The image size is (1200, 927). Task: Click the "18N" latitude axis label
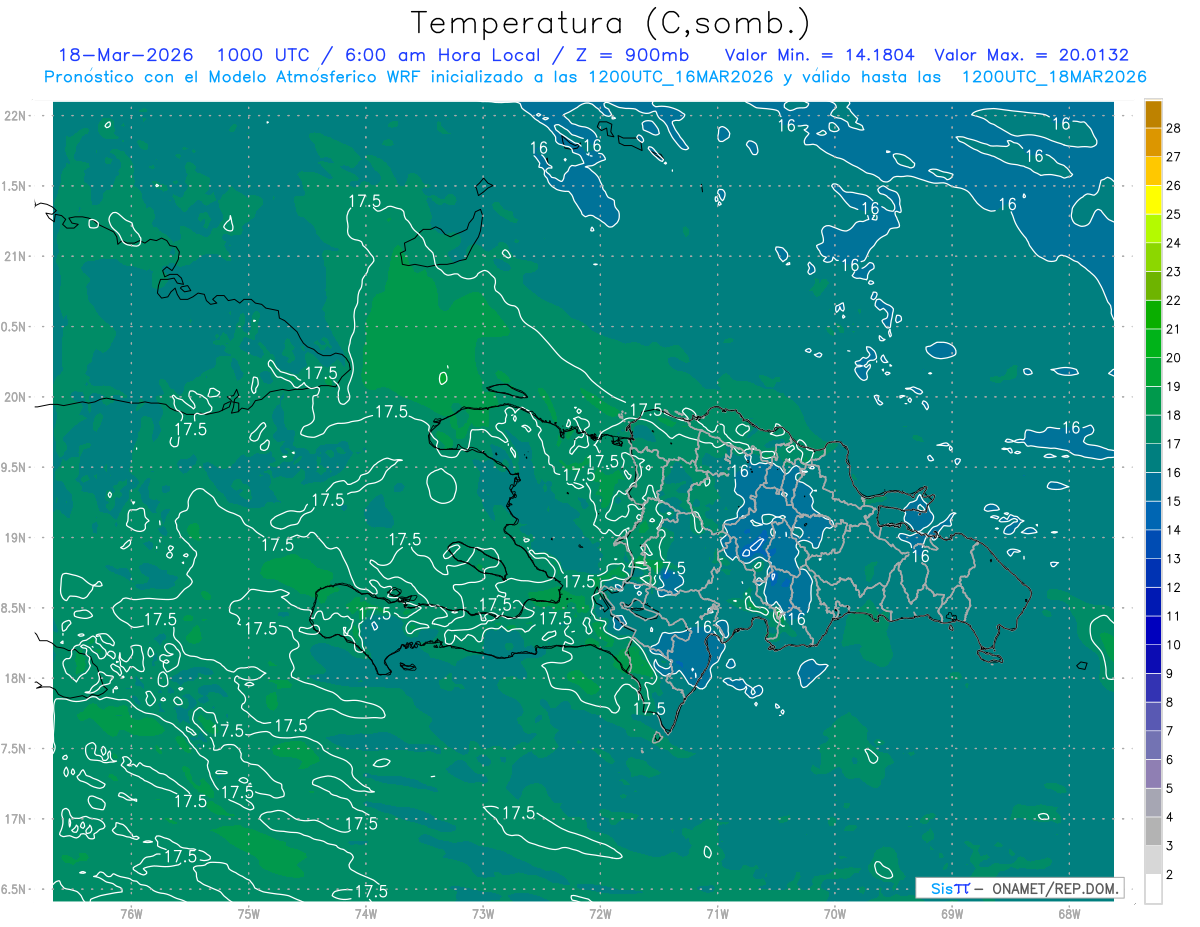(x=17, y=678)
